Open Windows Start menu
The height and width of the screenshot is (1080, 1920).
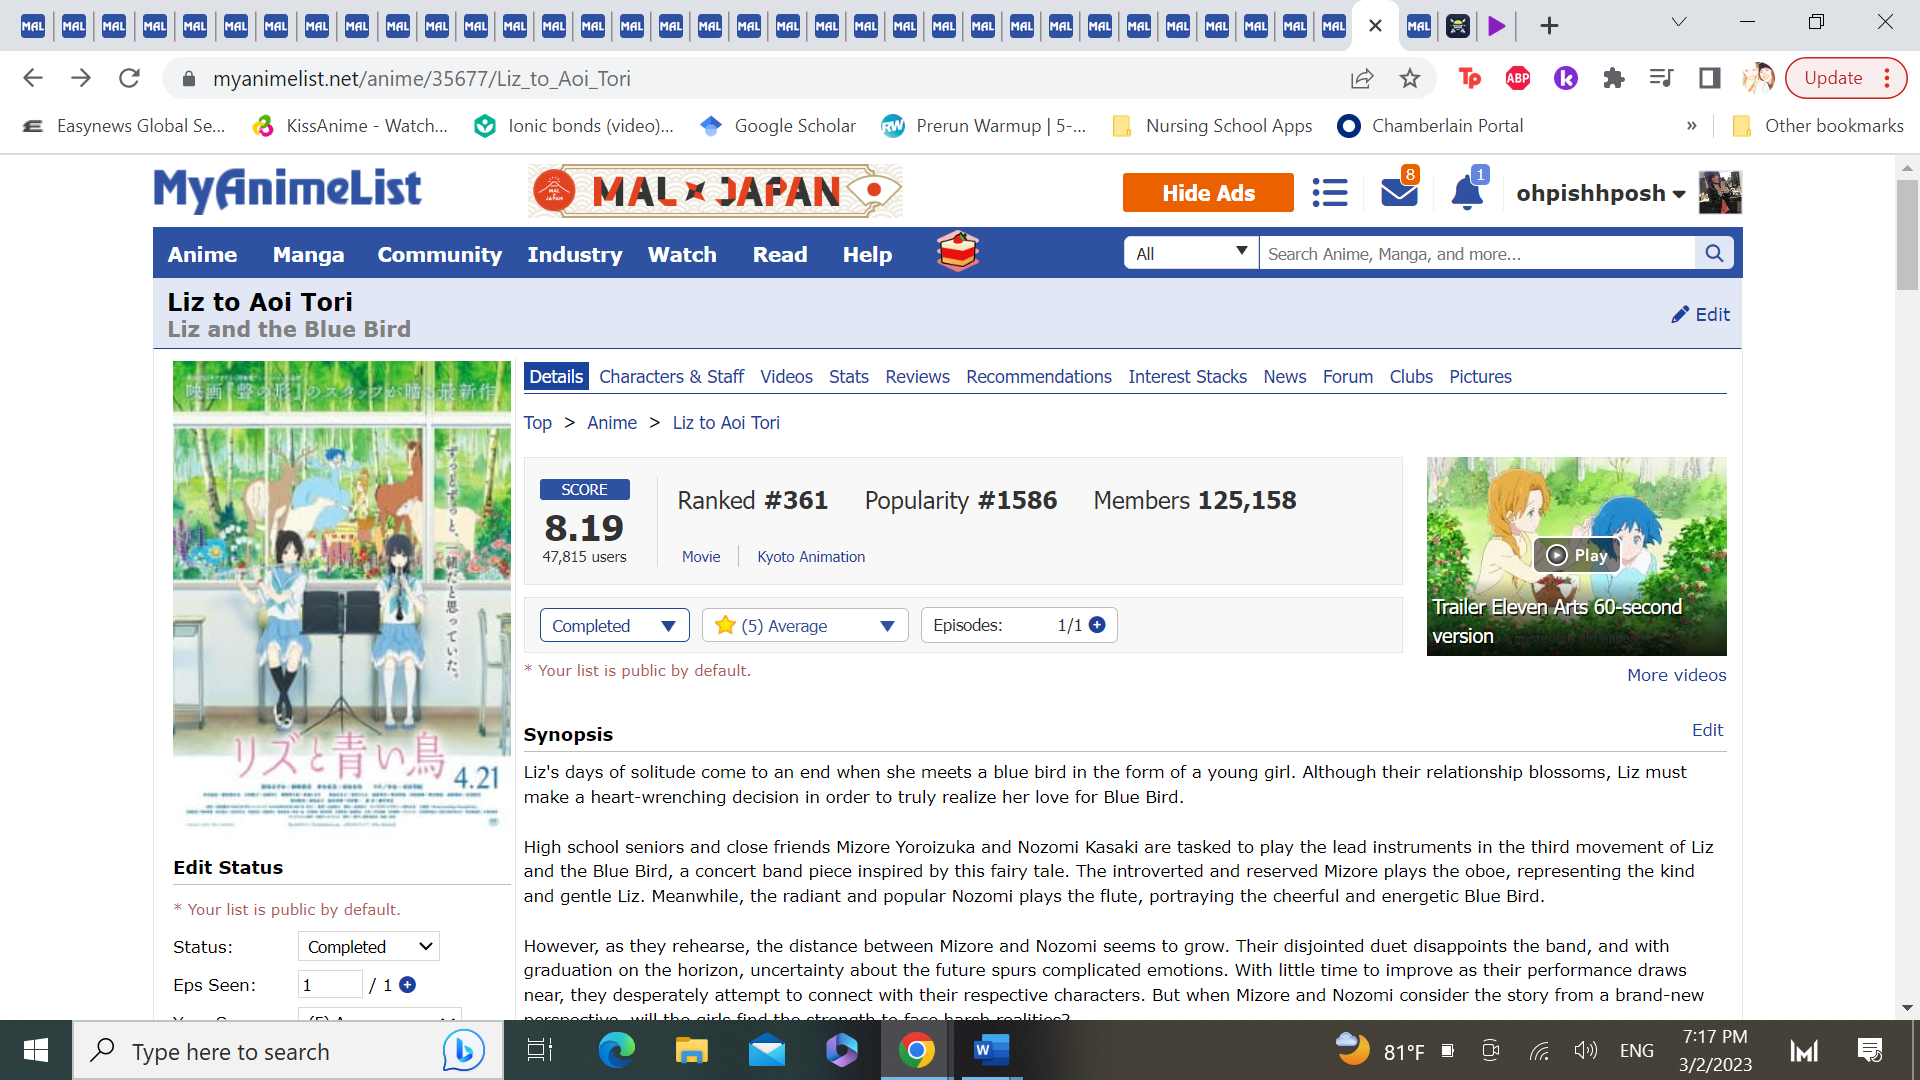[36, 1050]
